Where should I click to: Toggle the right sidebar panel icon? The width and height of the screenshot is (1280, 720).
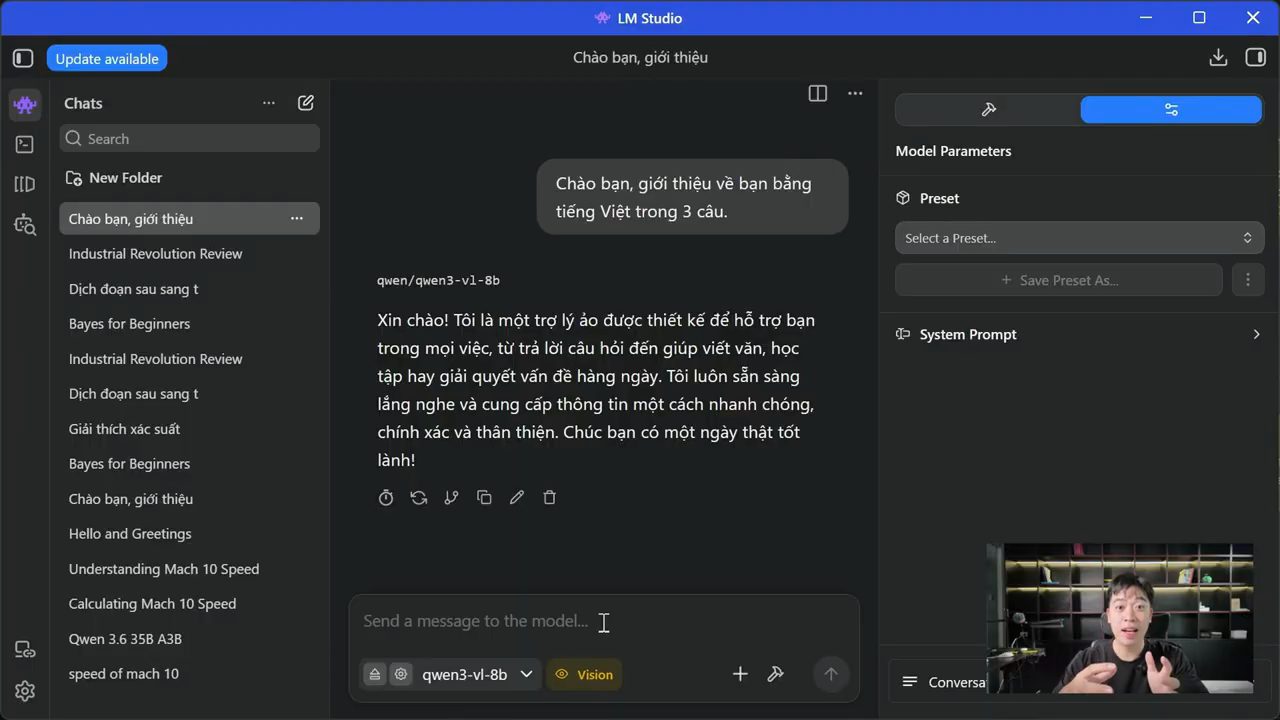1255,58
